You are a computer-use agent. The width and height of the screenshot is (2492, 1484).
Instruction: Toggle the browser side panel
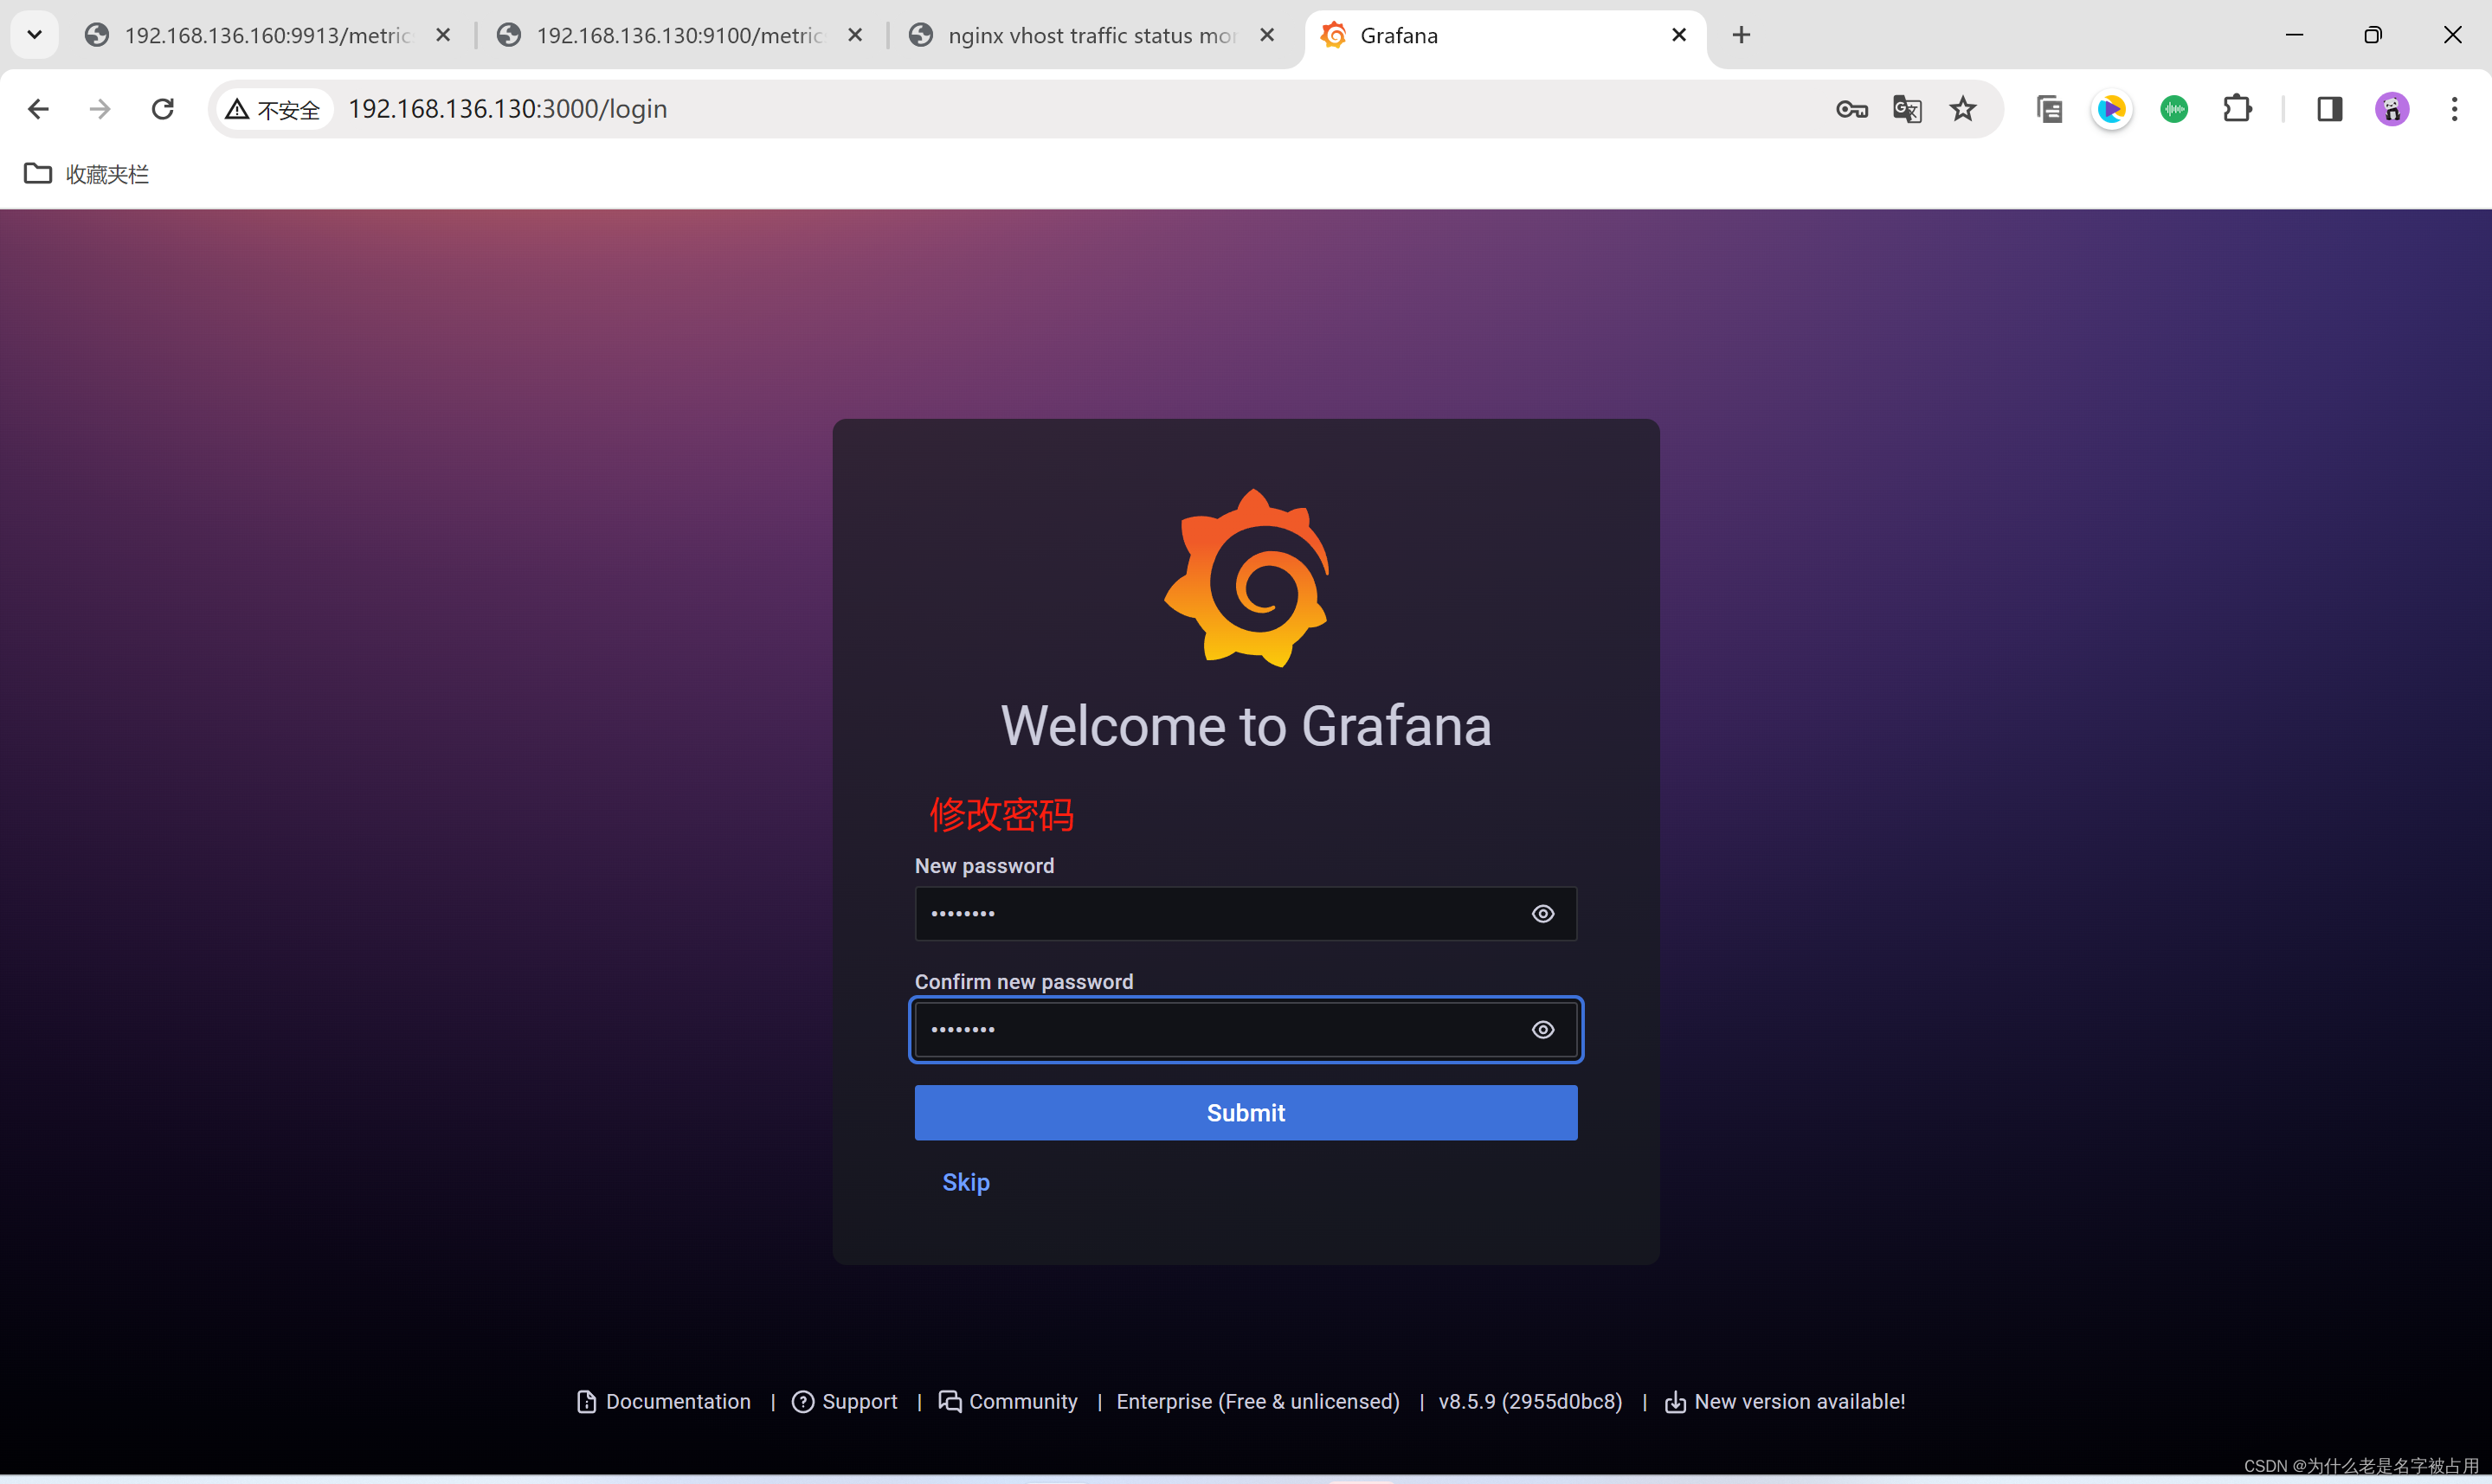2330,109
